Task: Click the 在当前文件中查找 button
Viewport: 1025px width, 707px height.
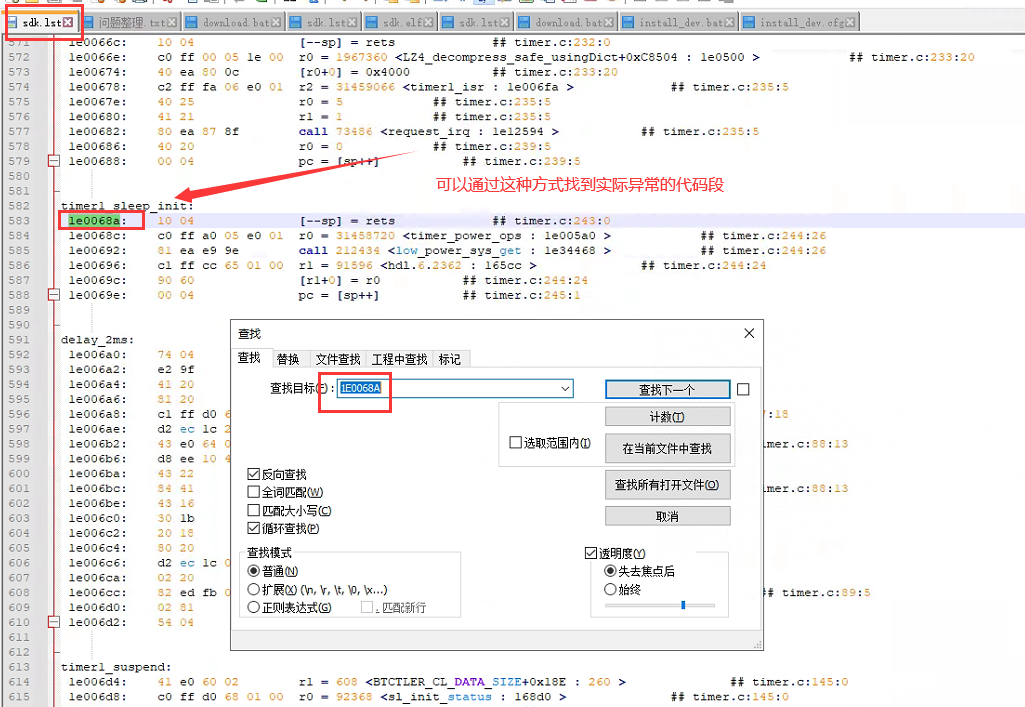Action: coord(667,448)
